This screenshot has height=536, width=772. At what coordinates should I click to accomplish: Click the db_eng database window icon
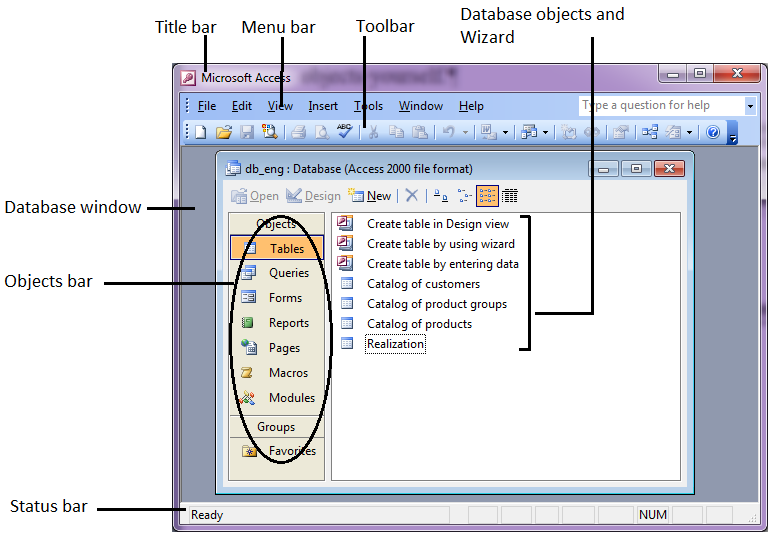click(233, 168)
